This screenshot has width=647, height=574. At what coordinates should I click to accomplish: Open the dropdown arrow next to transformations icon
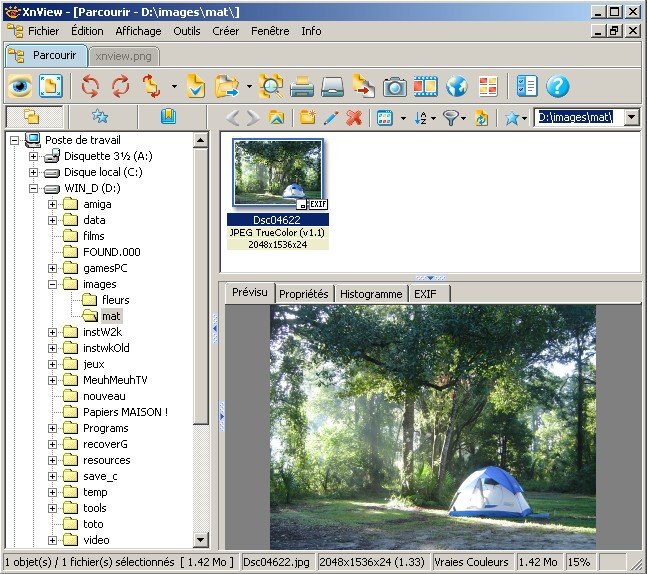(x=174, y=86)
